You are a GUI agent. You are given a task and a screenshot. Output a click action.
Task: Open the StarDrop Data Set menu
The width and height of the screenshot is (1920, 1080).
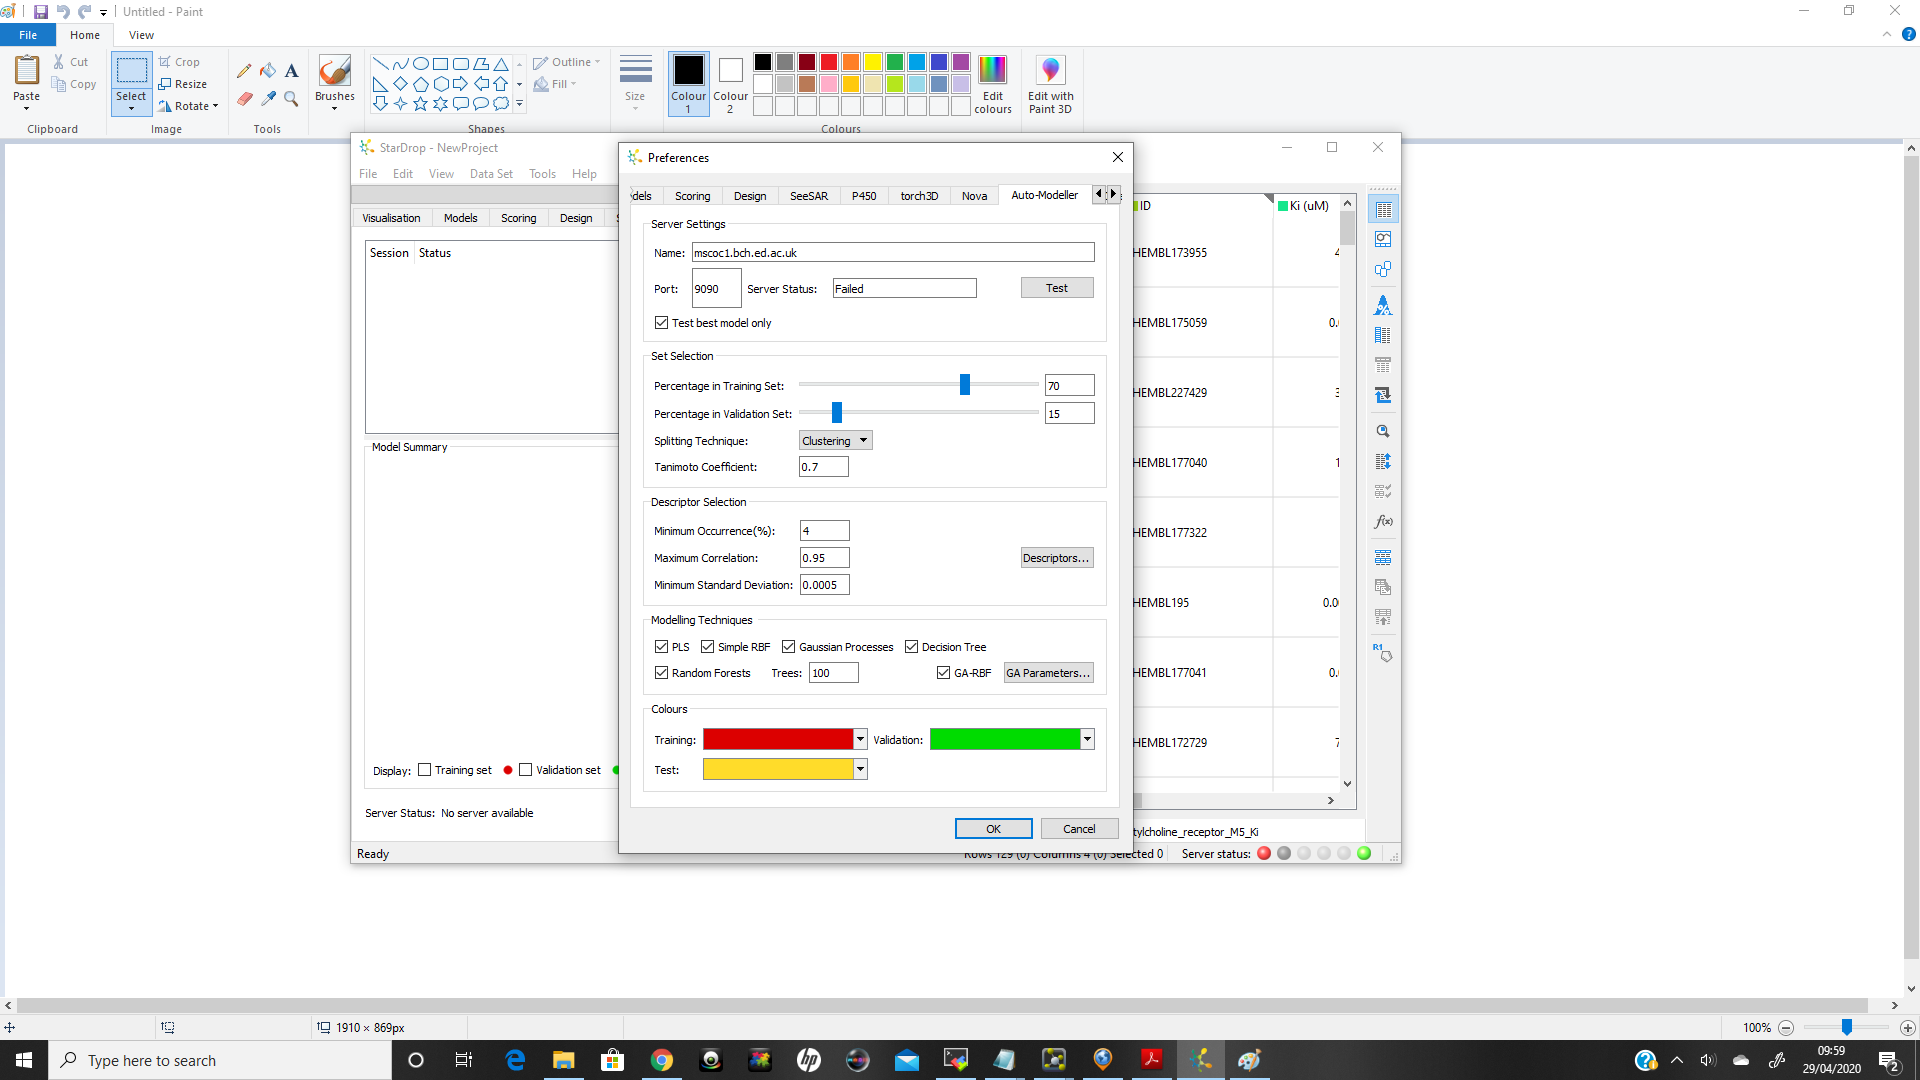491,174
